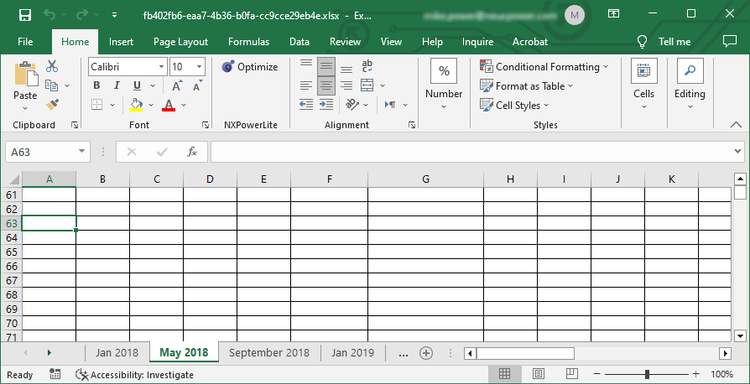Open the text Orientation icon
750x384 pixels.
(353, 104)
